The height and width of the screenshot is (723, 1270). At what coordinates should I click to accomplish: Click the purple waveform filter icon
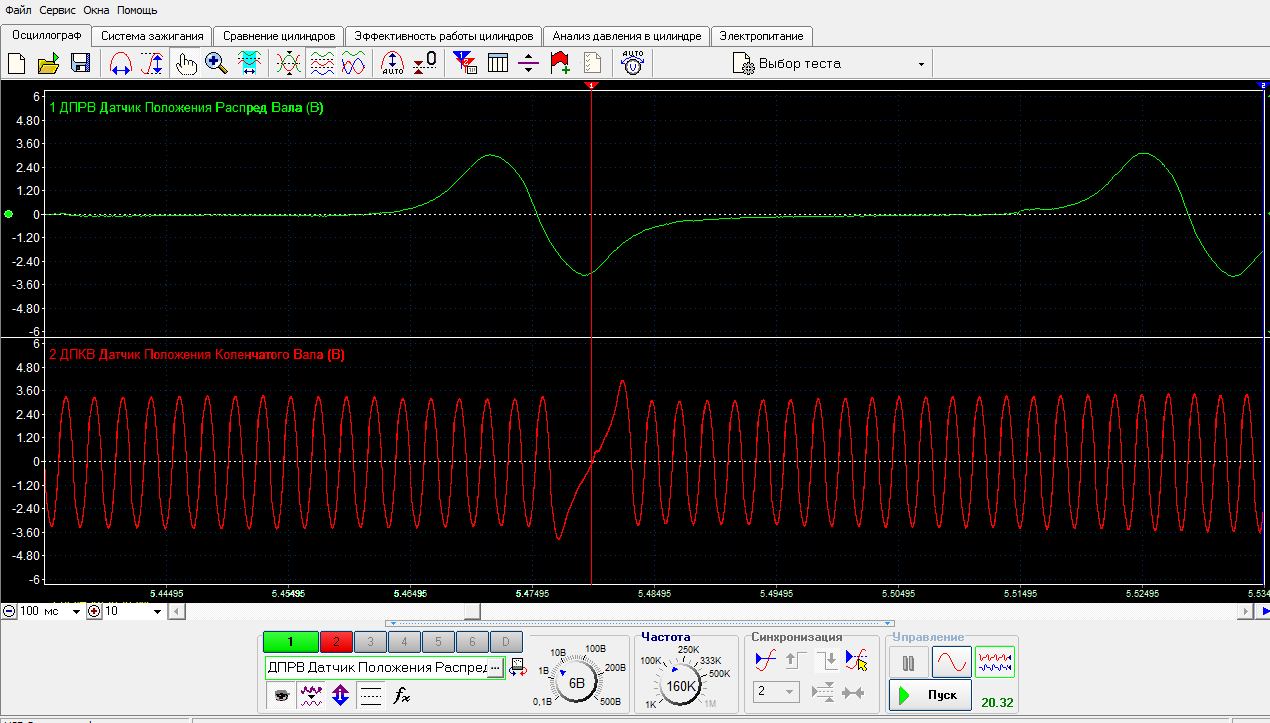[310, 695]
